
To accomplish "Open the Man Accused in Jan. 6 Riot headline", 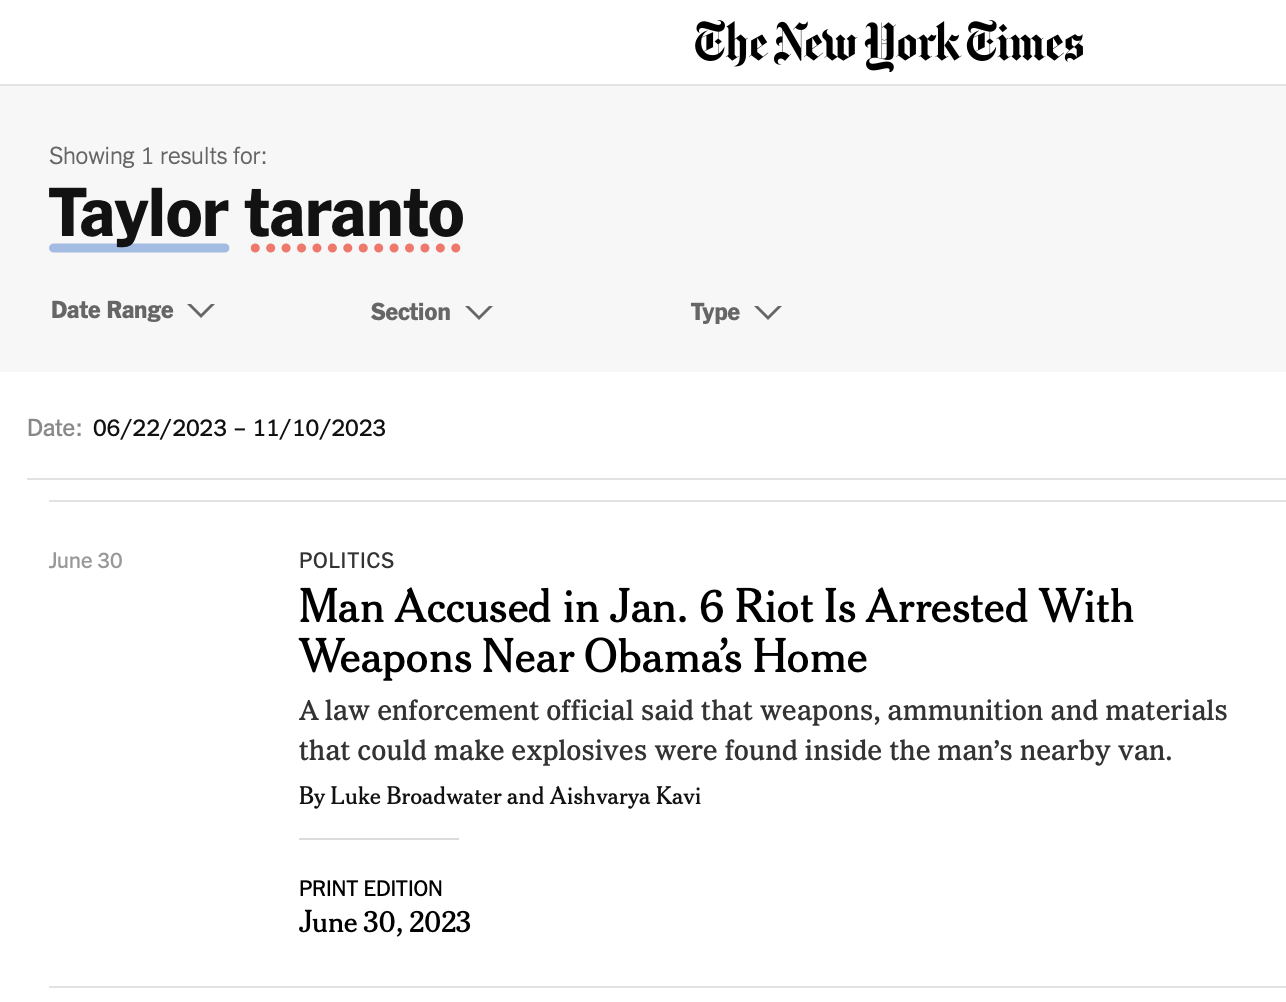I will pos(716,632).
